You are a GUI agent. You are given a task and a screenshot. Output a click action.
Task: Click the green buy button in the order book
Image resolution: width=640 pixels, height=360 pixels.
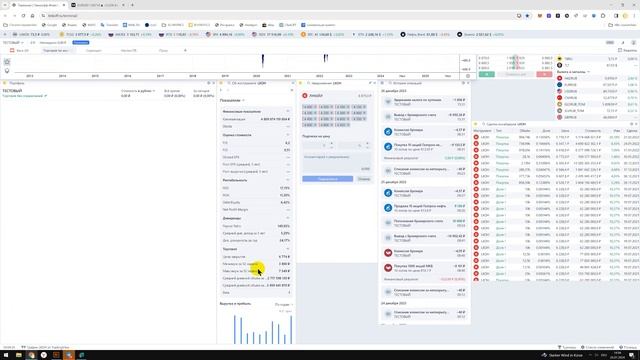click(487, 74)
